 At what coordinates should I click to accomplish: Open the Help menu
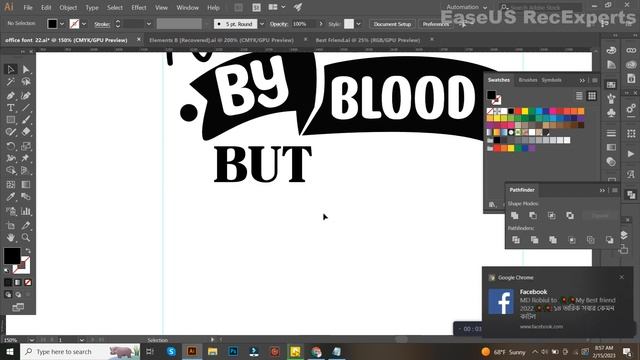point(213,8)
